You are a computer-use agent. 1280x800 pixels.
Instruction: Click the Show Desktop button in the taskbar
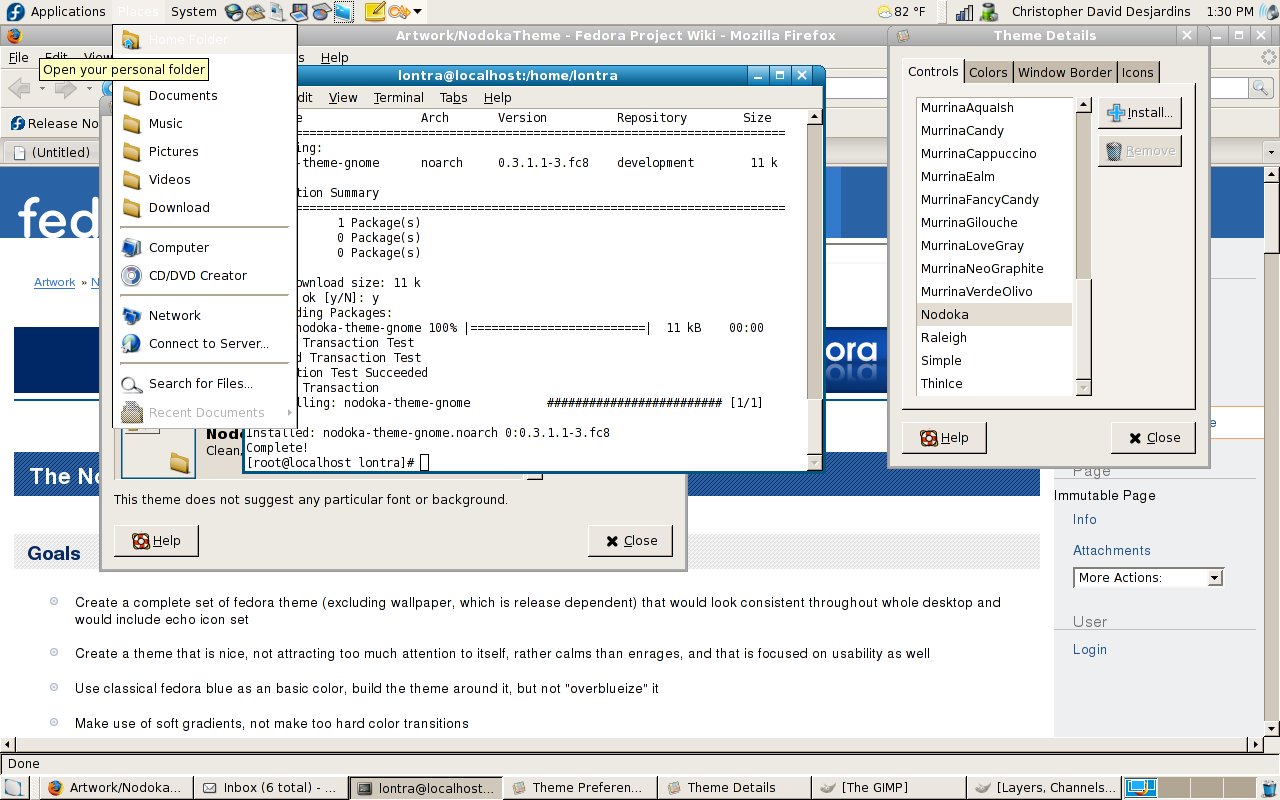15,788
